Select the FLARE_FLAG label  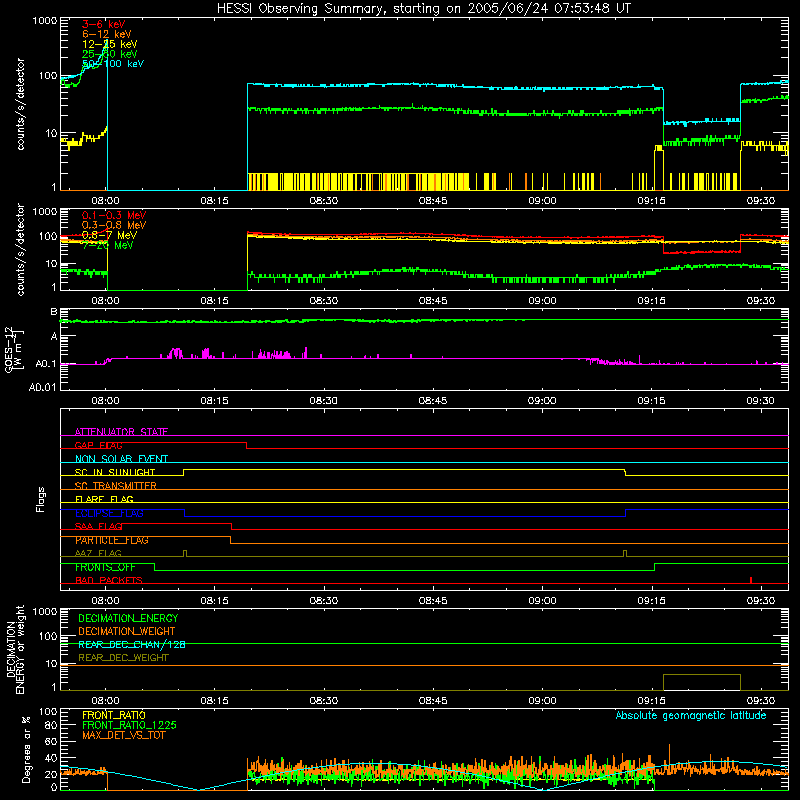[104, 499]
